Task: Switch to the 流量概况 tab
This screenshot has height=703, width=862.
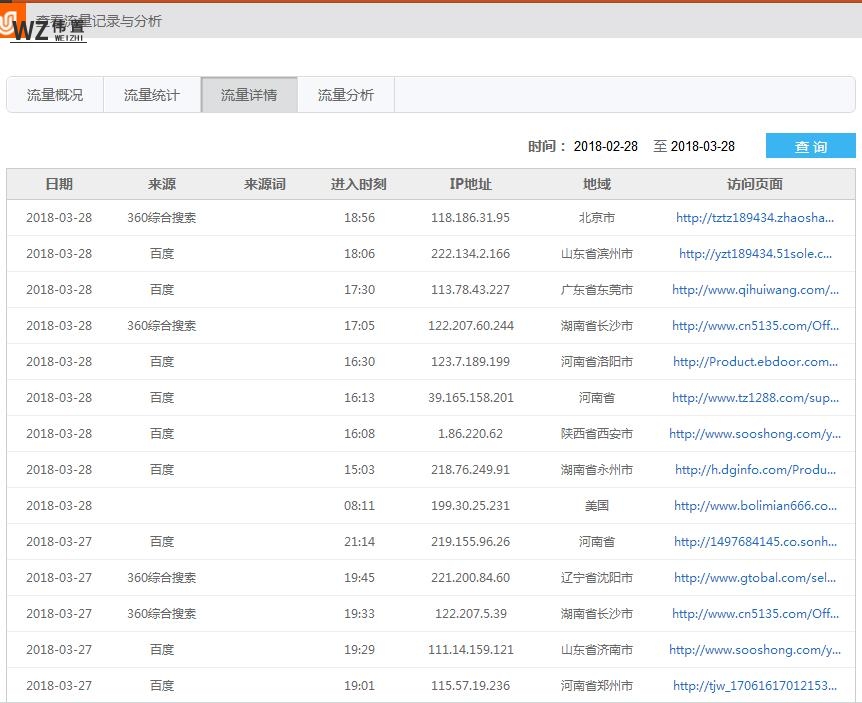Action: (54, 94)
